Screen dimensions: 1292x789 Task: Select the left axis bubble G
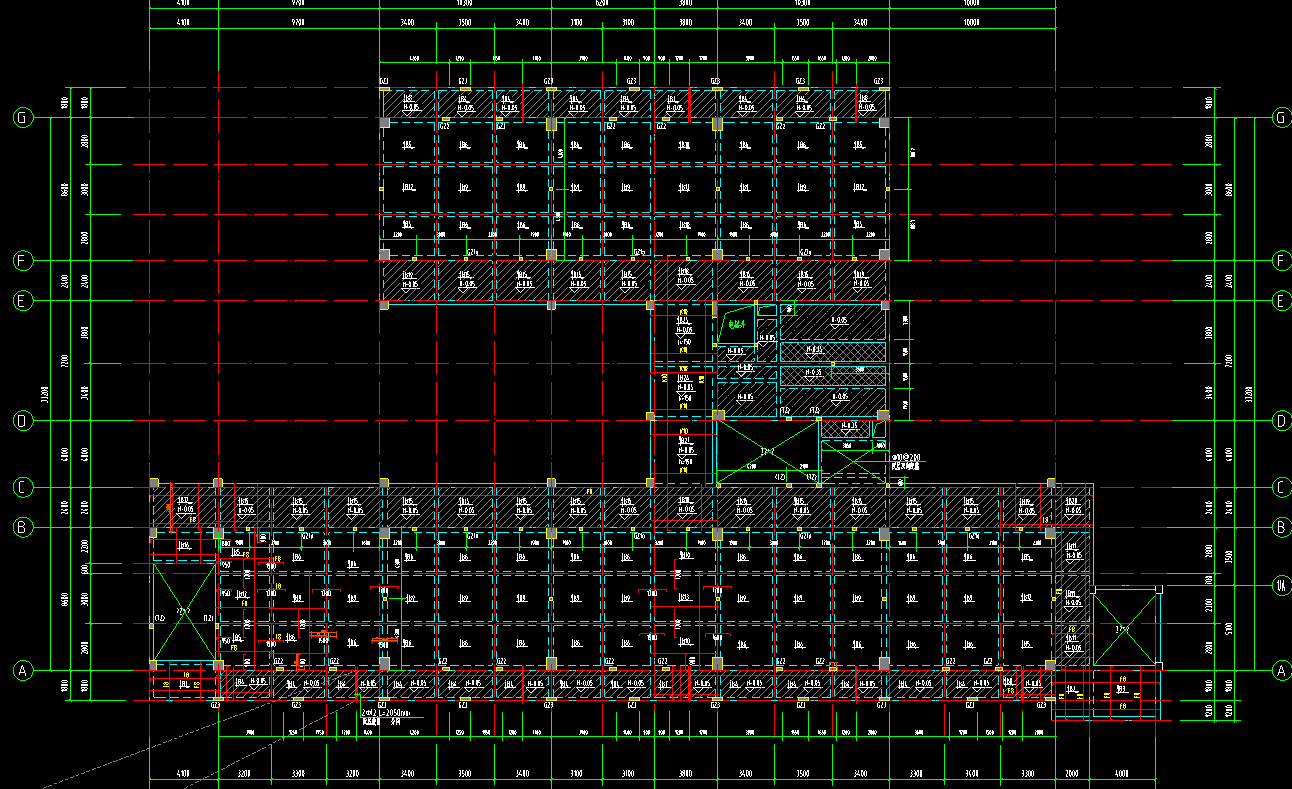coord(22,118)
